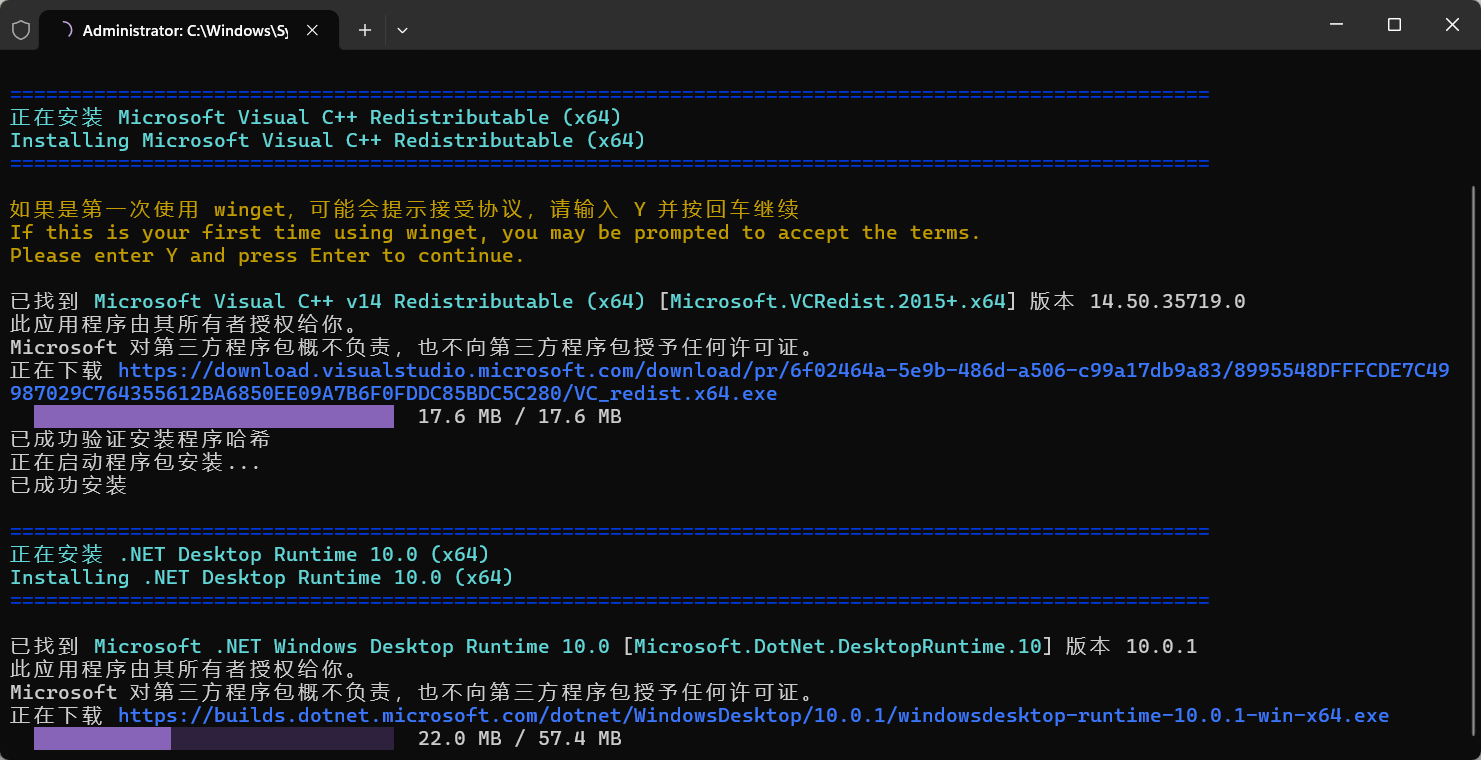Click the third-party disclaimer line above the VC_redist download
The height and width of the screenshot is (760, 1481).
coord(412,348)
